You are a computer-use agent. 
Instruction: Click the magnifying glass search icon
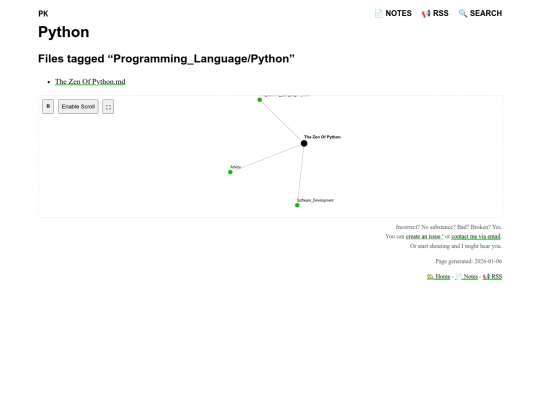tap(463, 13)
